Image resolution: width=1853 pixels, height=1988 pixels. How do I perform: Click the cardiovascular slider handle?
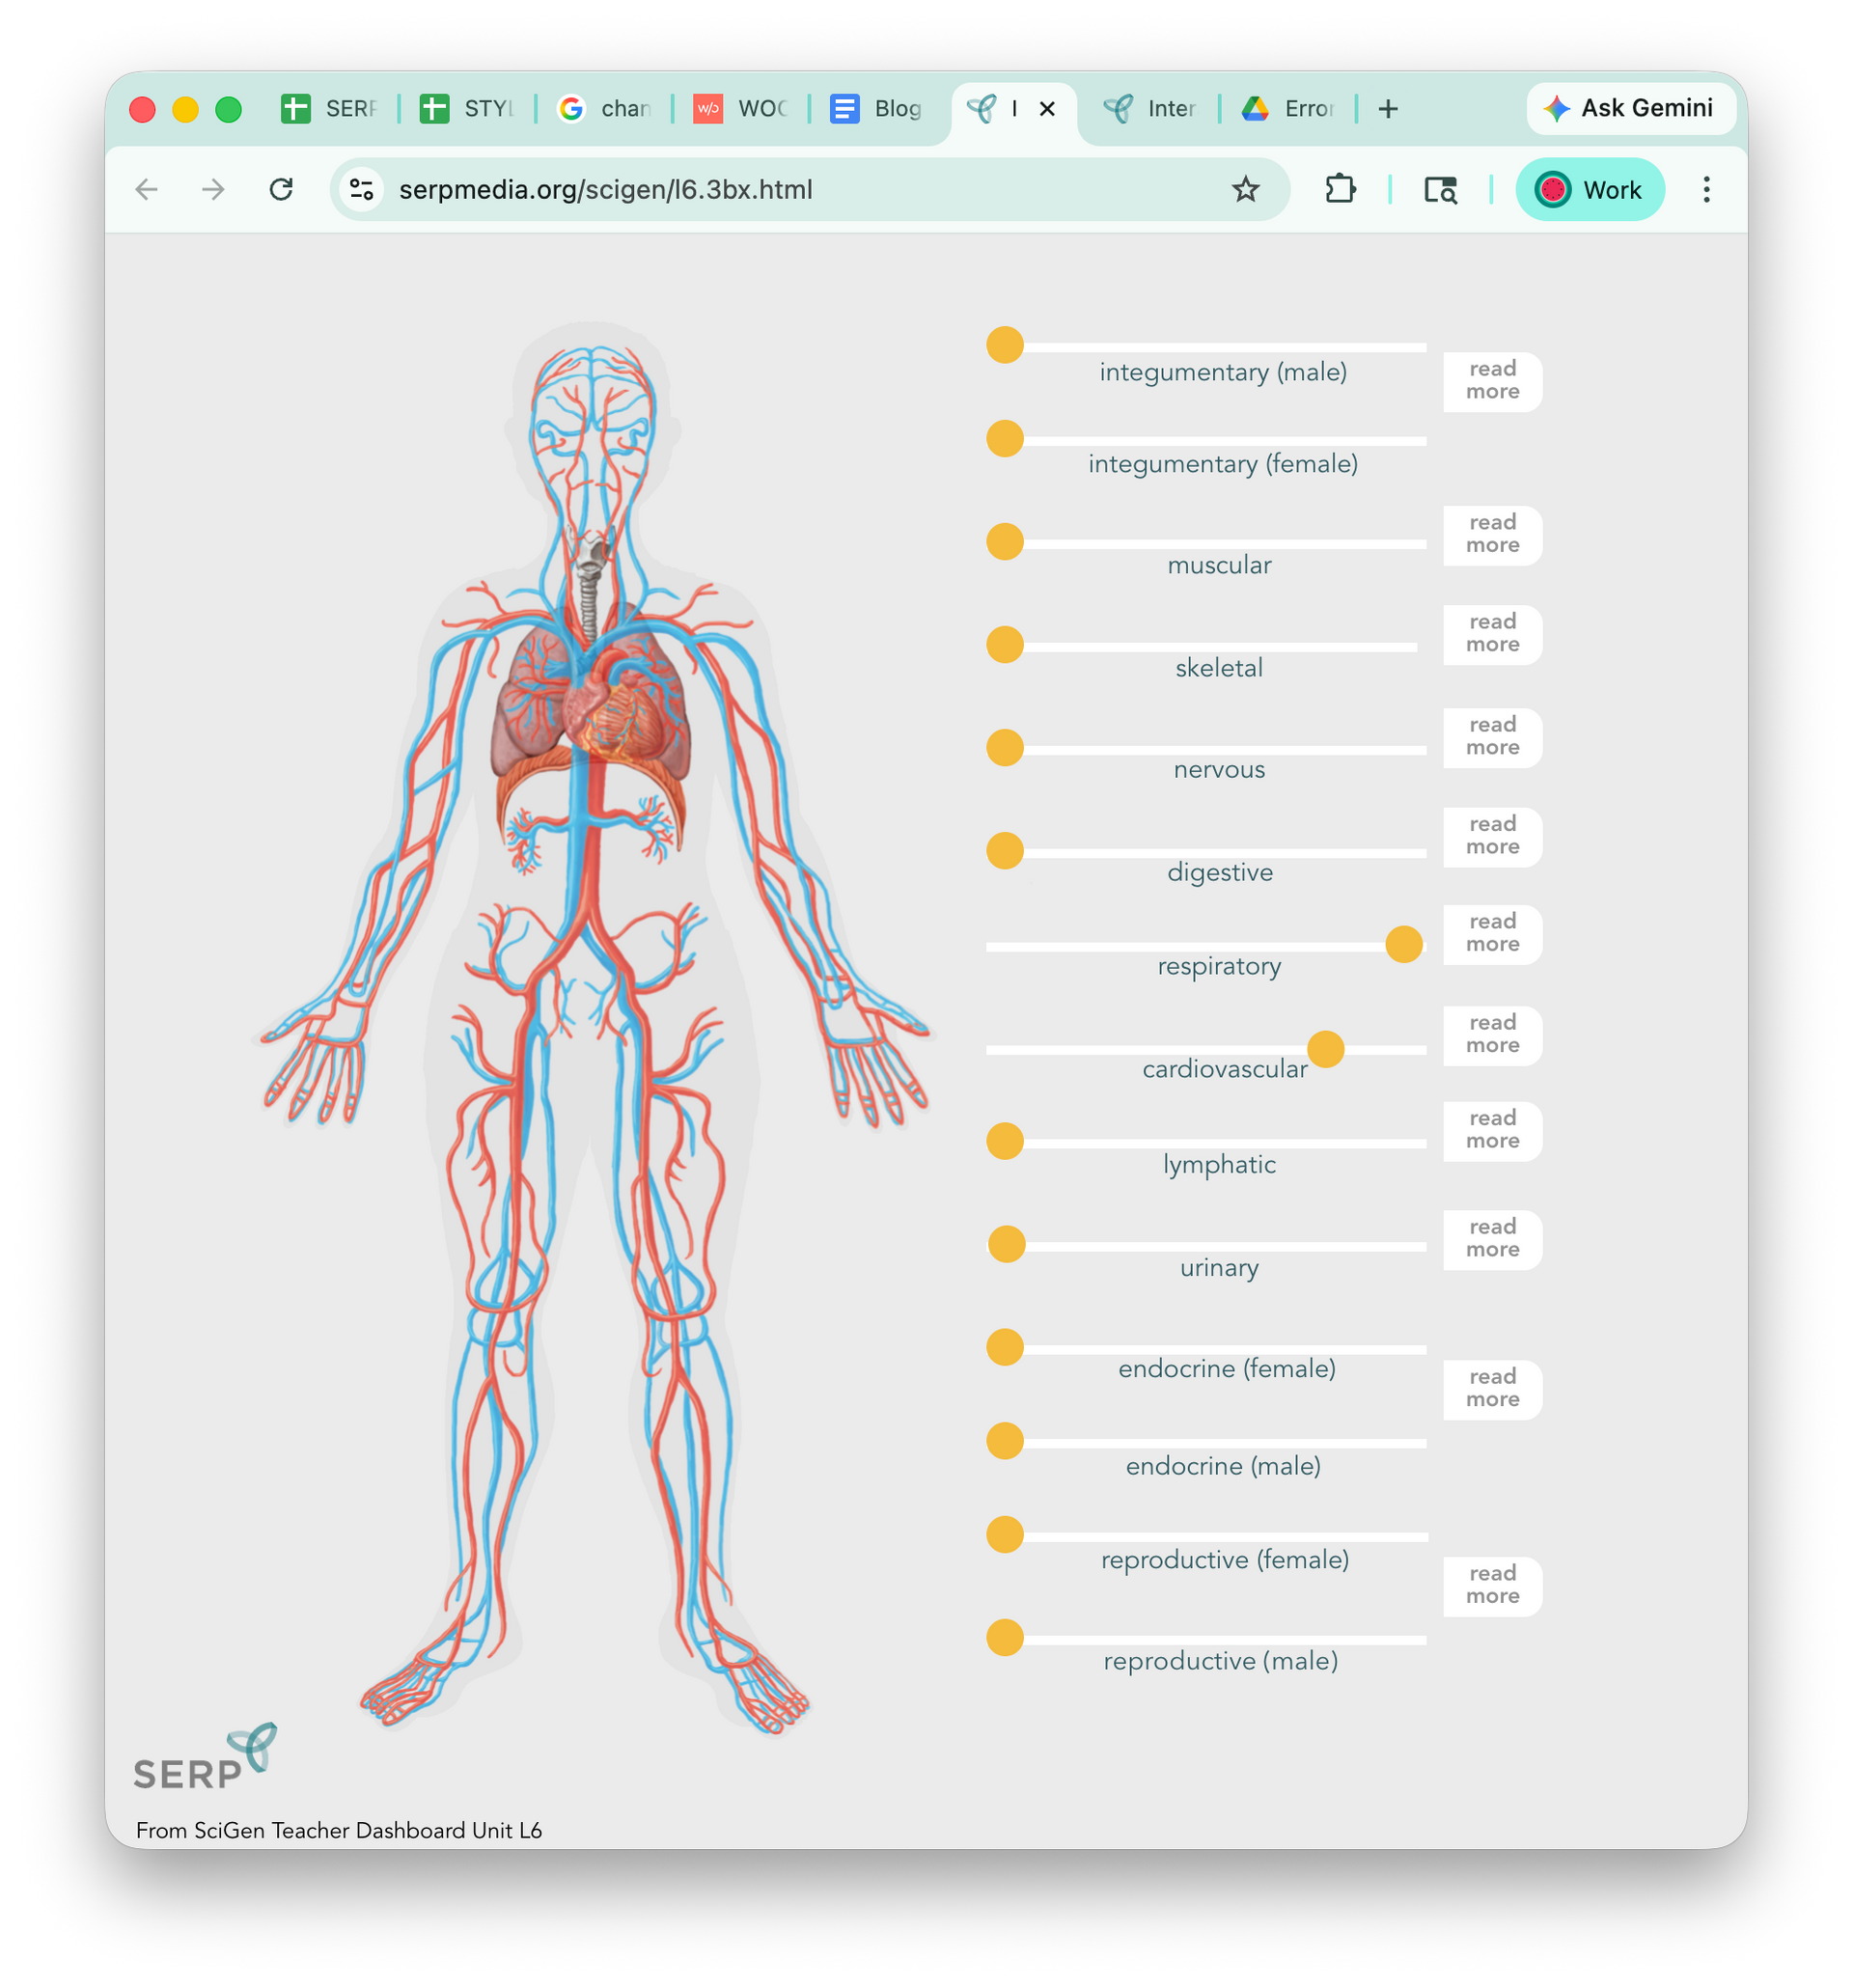click(1325, 1049)
